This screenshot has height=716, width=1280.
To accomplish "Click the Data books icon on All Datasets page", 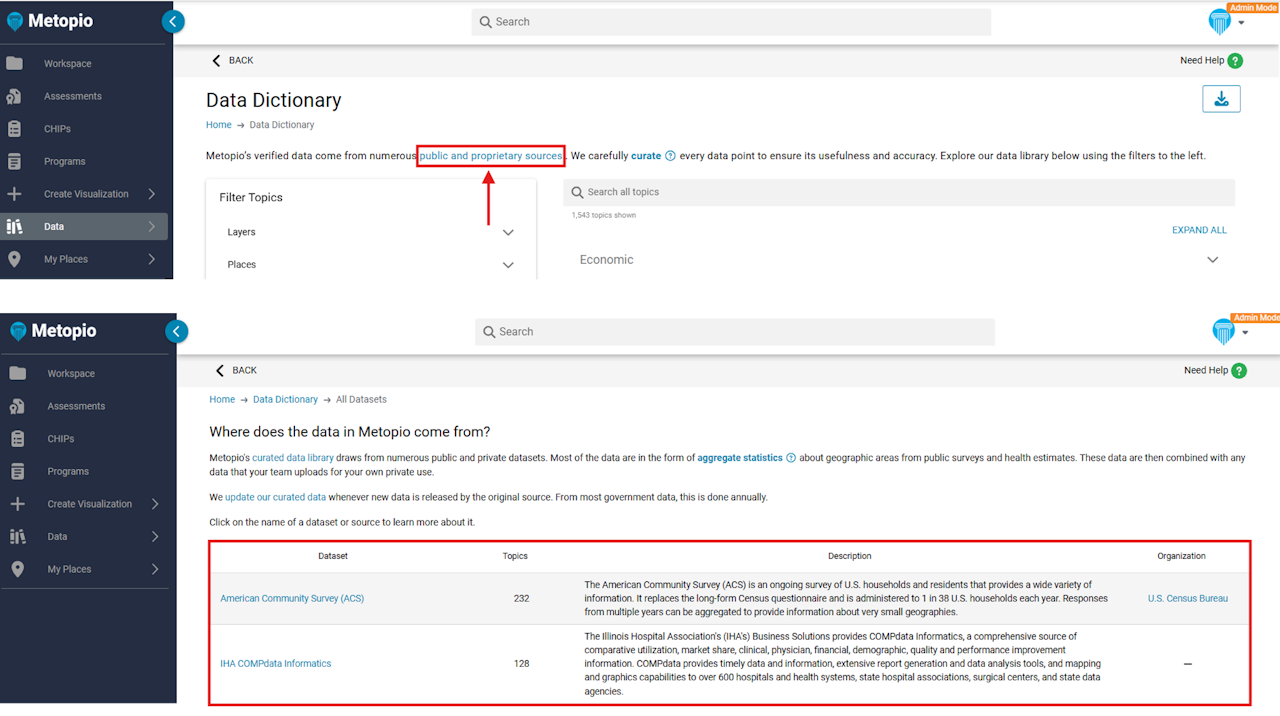I will pyautogui.click(x=18, y=537).
